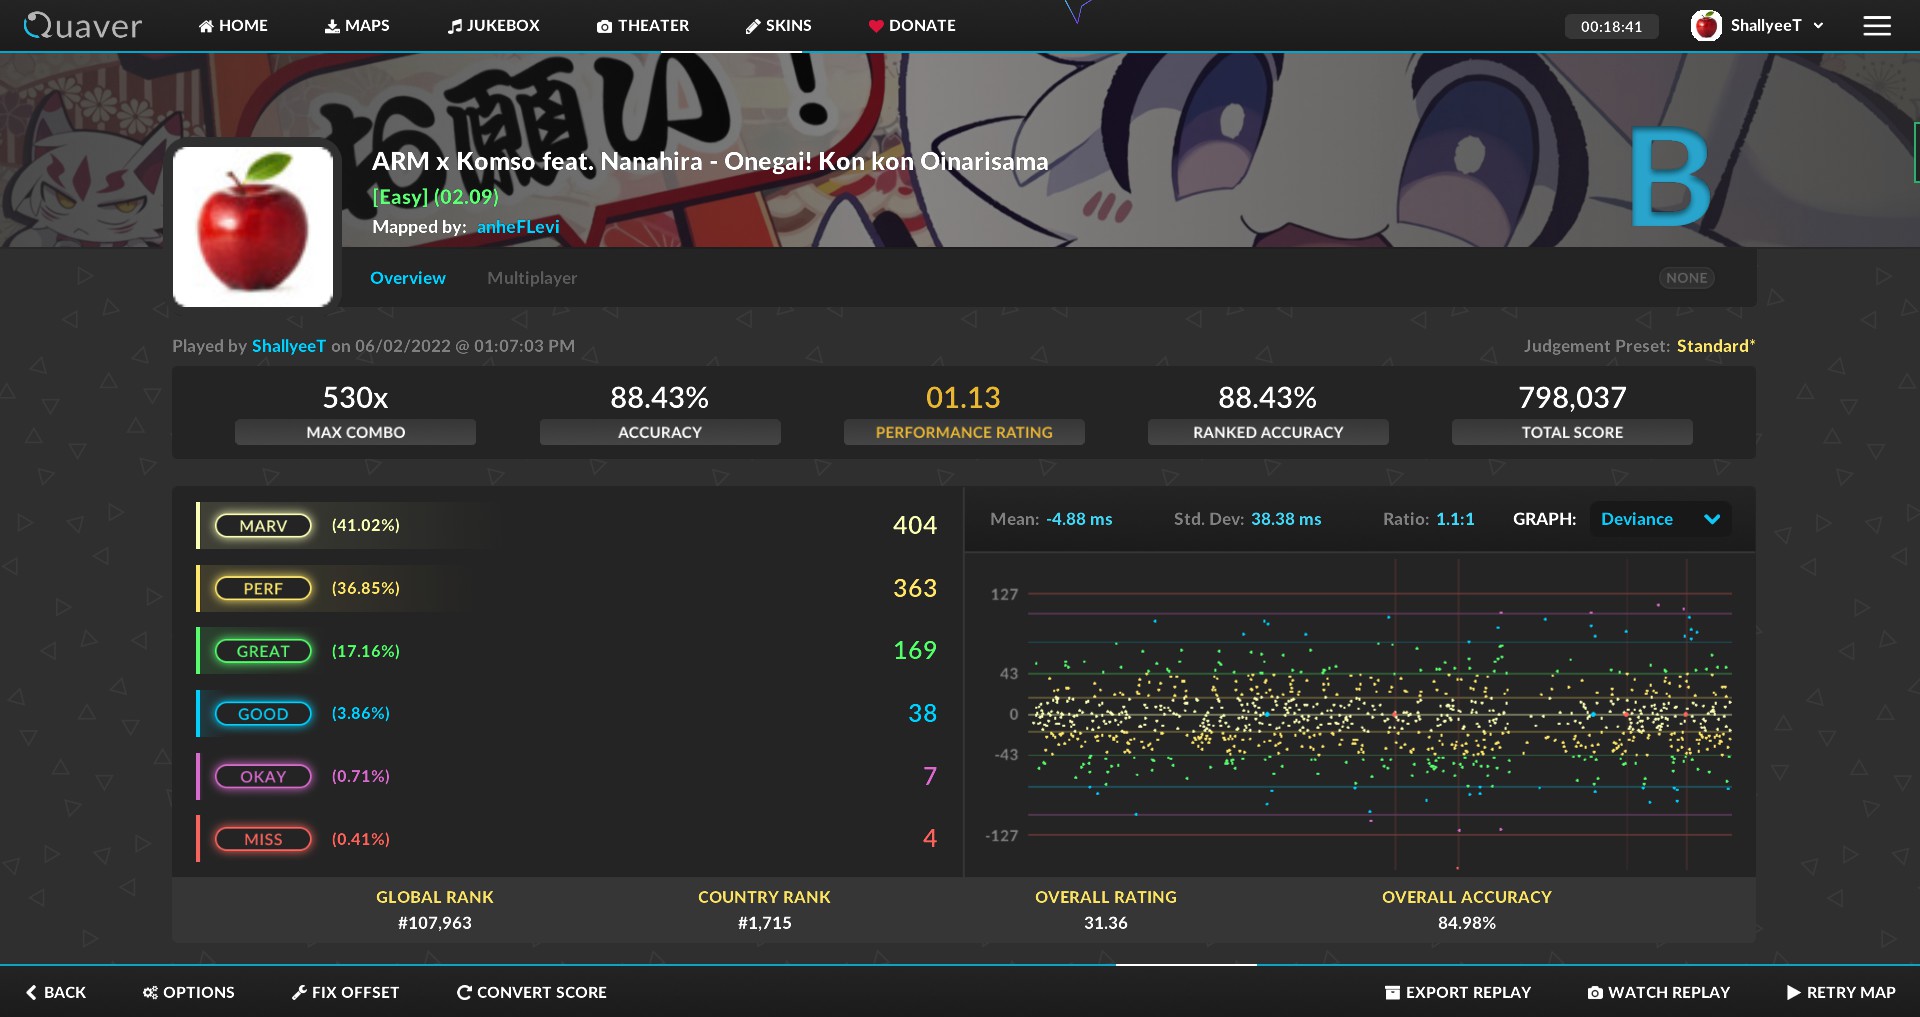Viewport: 1920px width, 1017px height.
Task: Open the Jukebox music player
Action: click(494, 26)
